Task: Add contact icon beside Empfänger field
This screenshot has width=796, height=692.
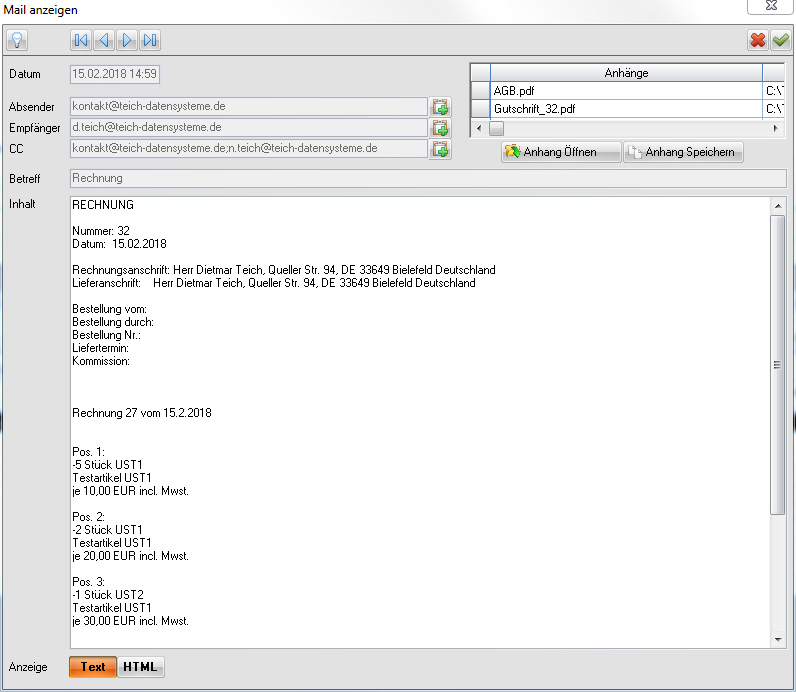Action: coord(440,128)
